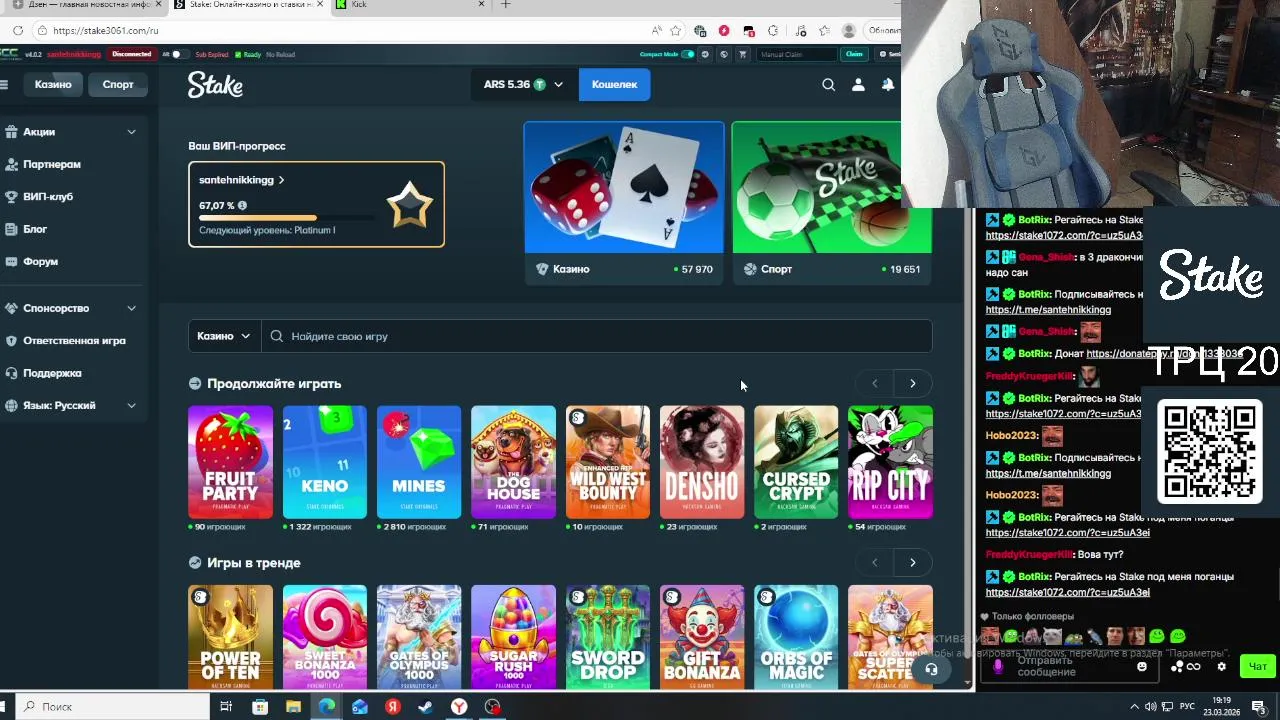Screen dimensions: 1280x720
Task: Expand the Акции sidebar section
Action: (131, 132)
